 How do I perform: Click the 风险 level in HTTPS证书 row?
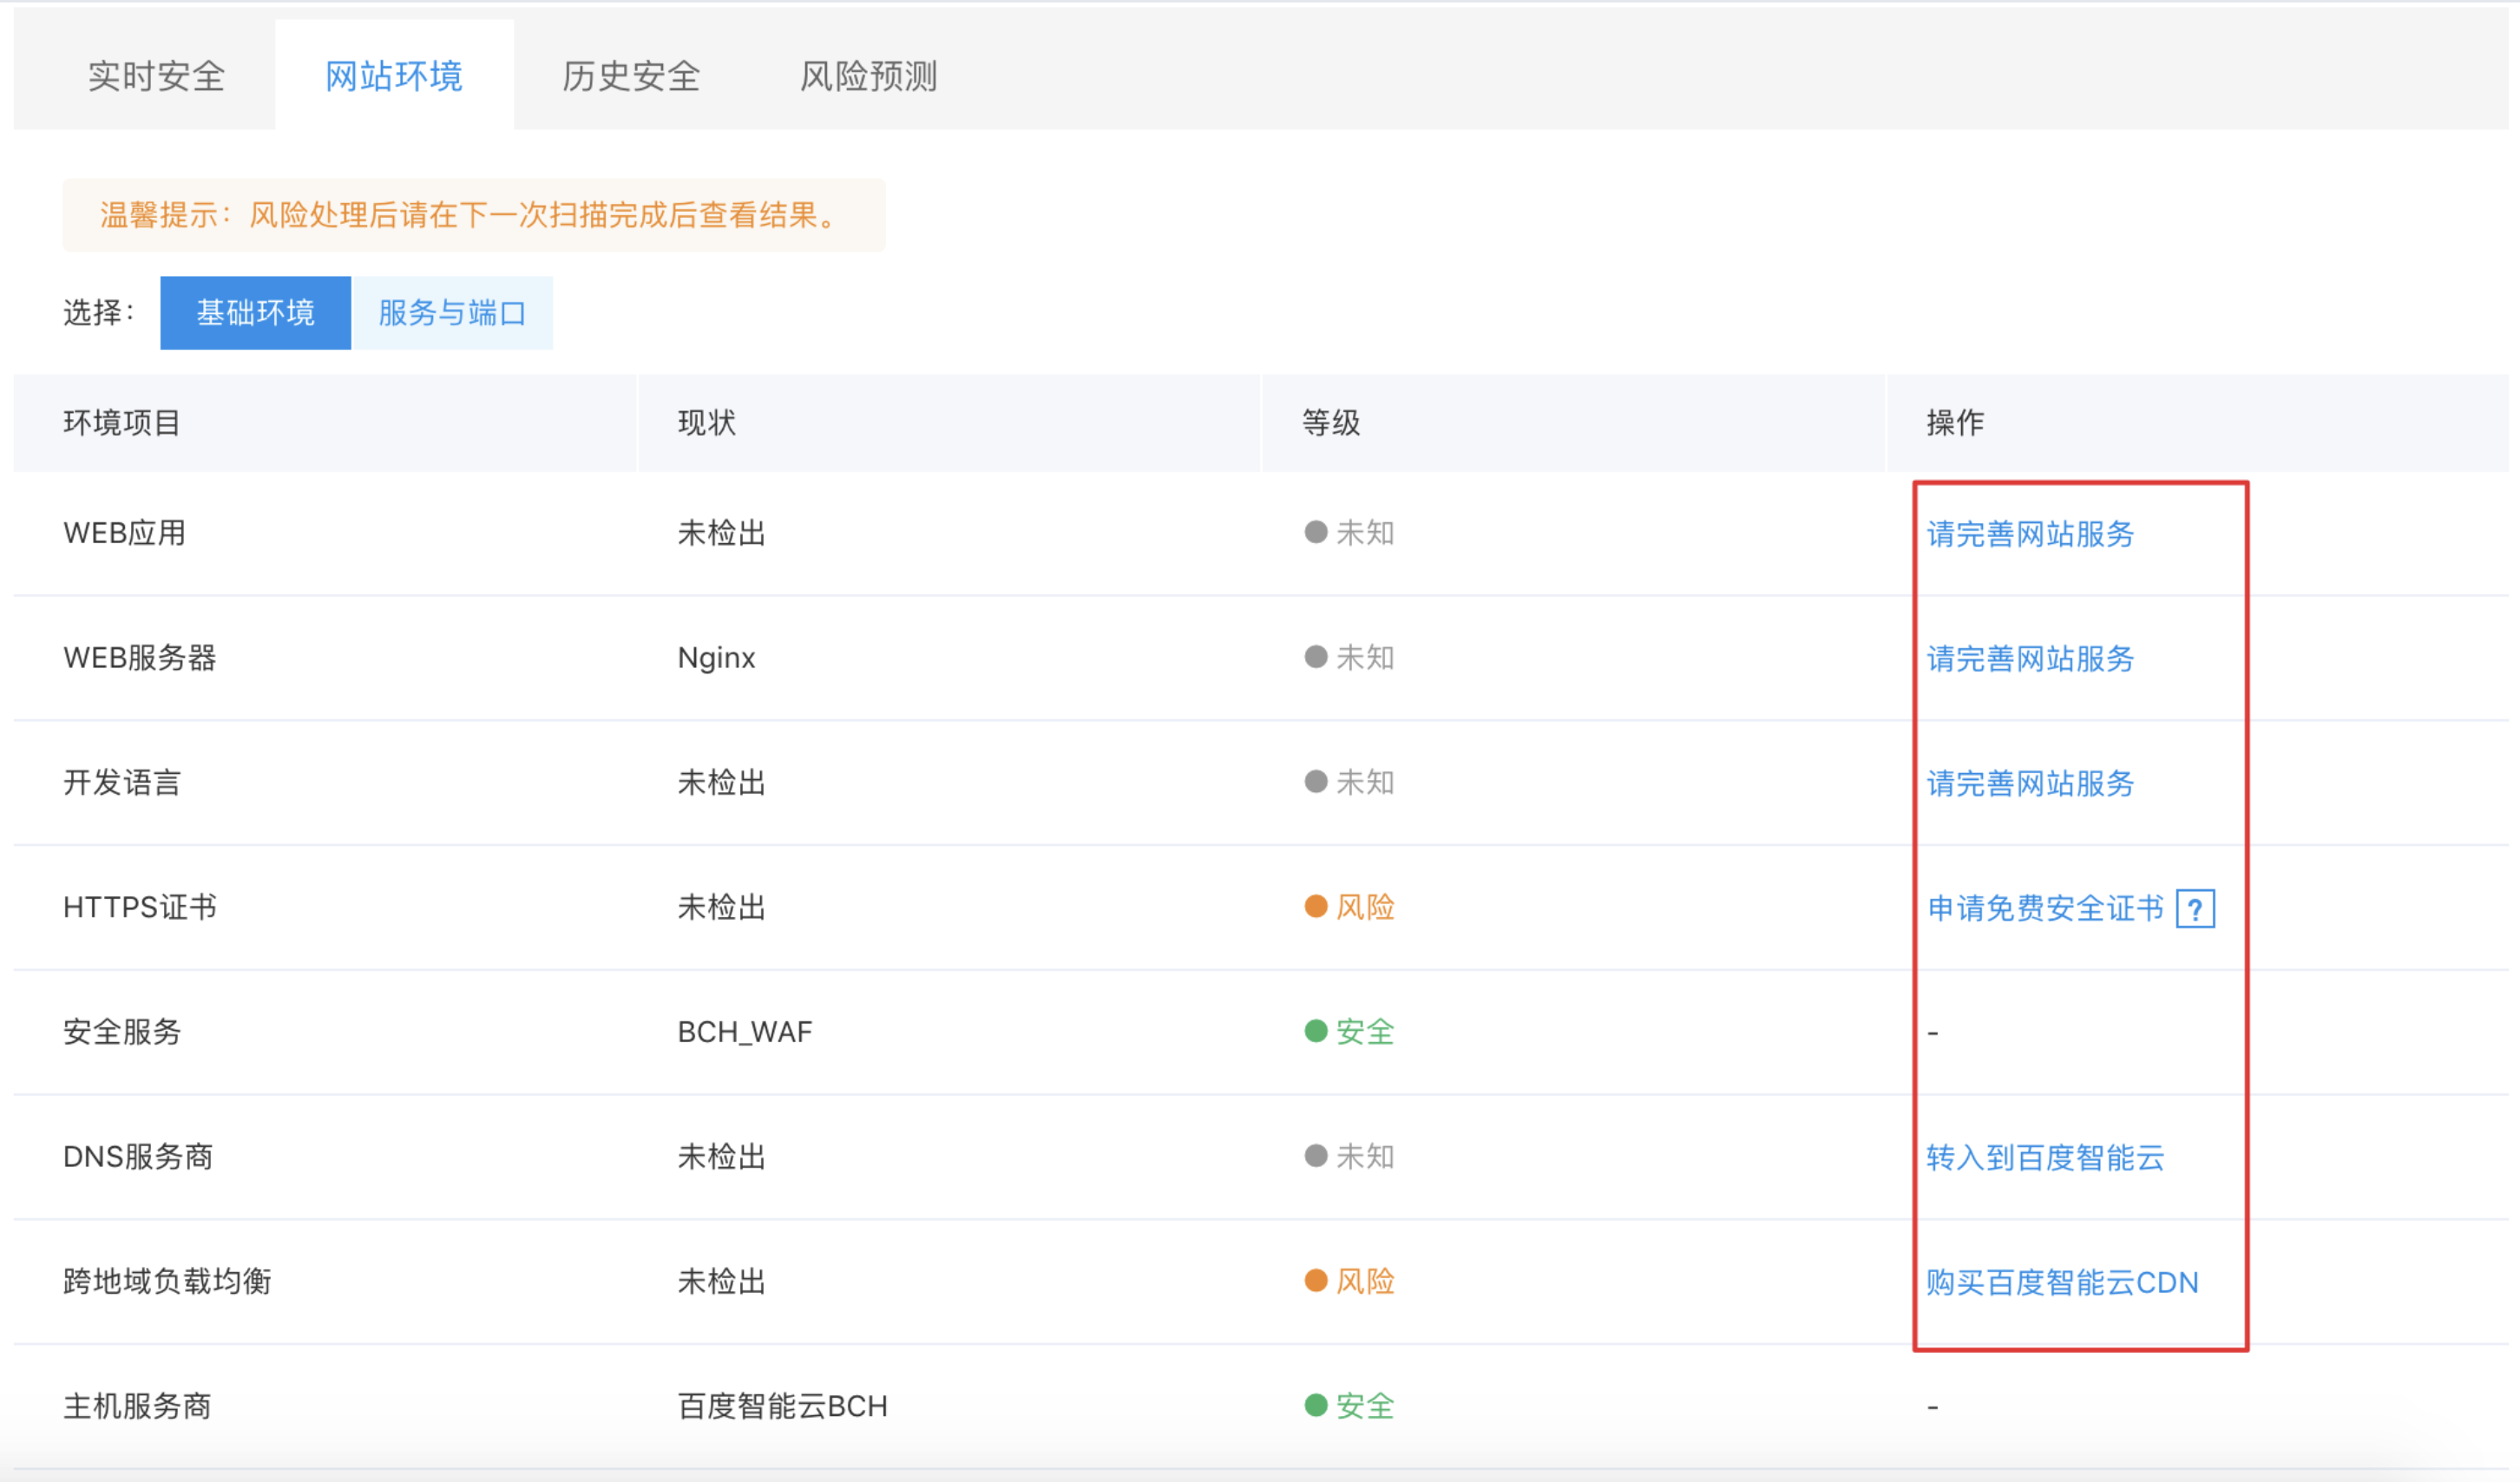tap(1350, 907)
